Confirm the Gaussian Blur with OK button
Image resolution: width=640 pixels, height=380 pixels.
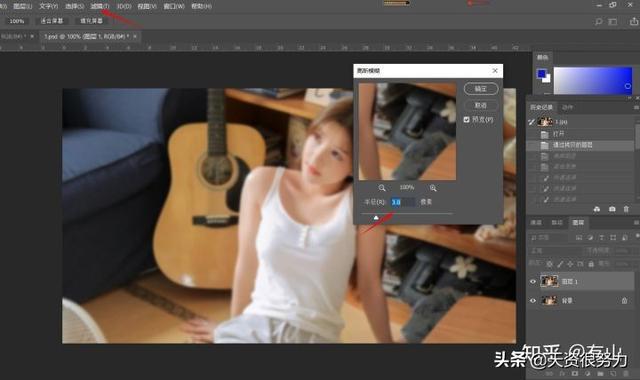(481, 89)
